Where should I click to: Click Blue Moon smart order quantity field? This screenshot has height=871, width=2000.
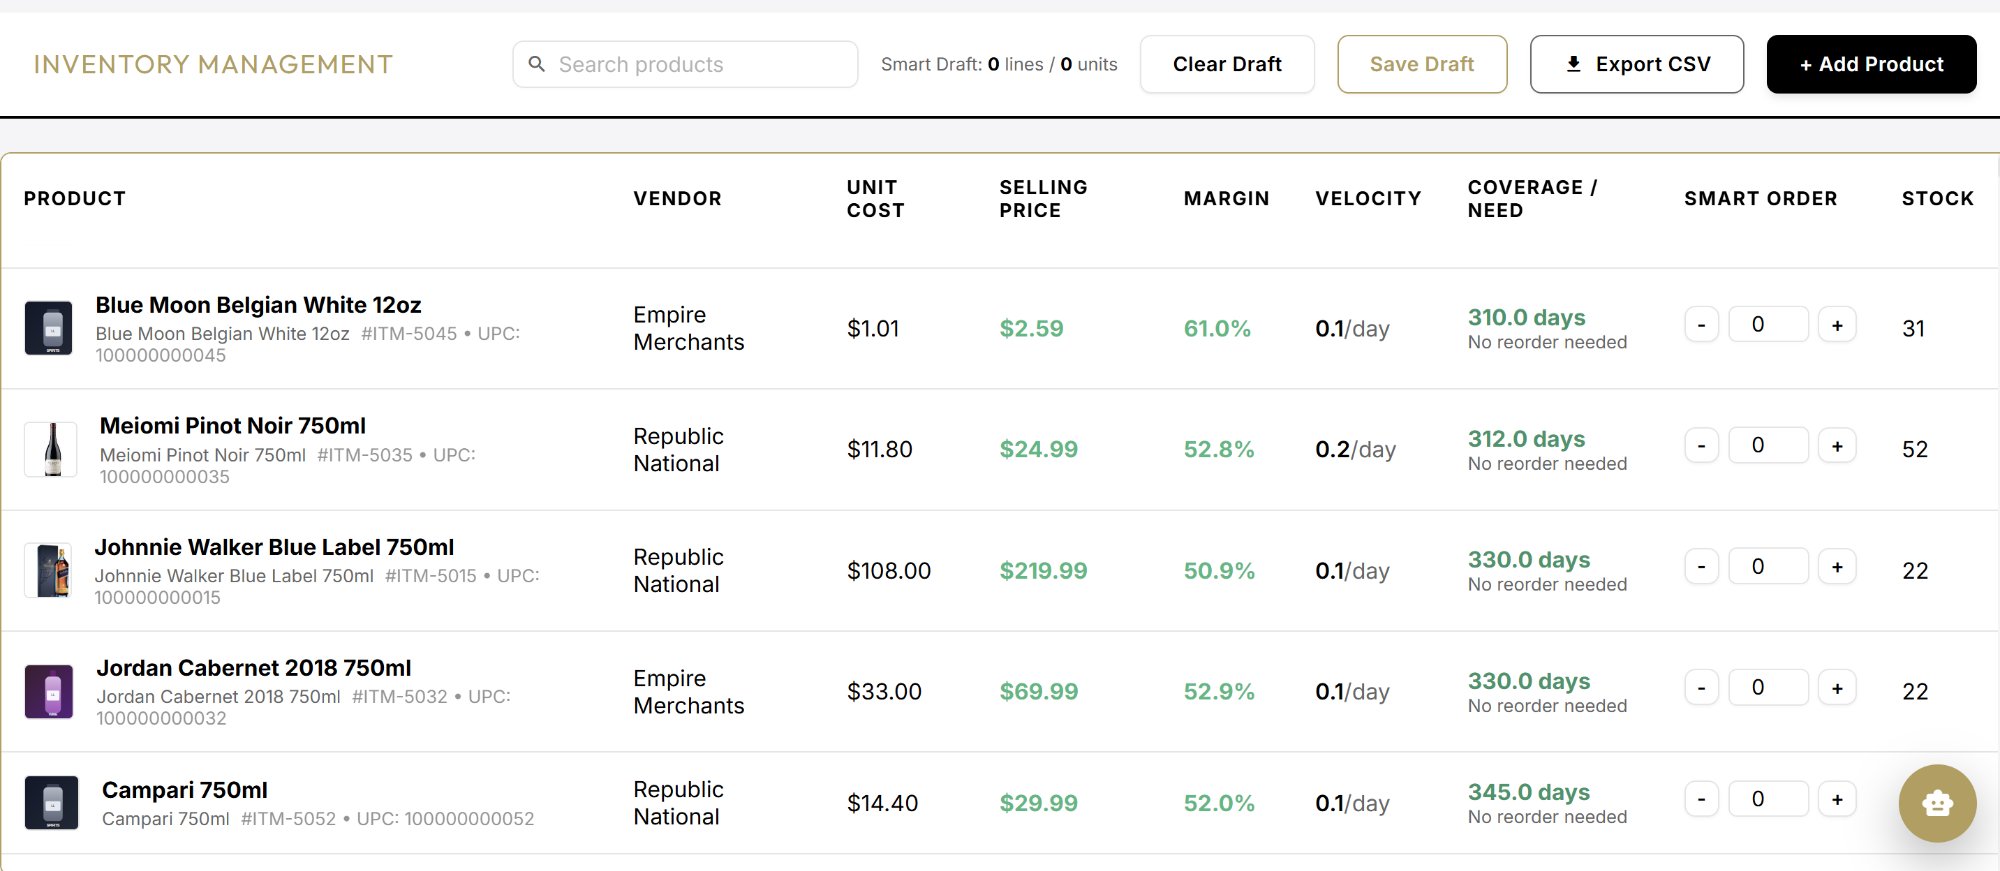pos(1768,325)
